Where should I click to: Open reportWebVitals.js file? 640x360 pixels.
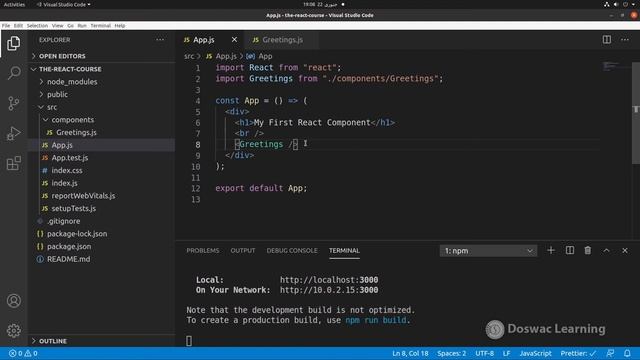click(83, 196)
